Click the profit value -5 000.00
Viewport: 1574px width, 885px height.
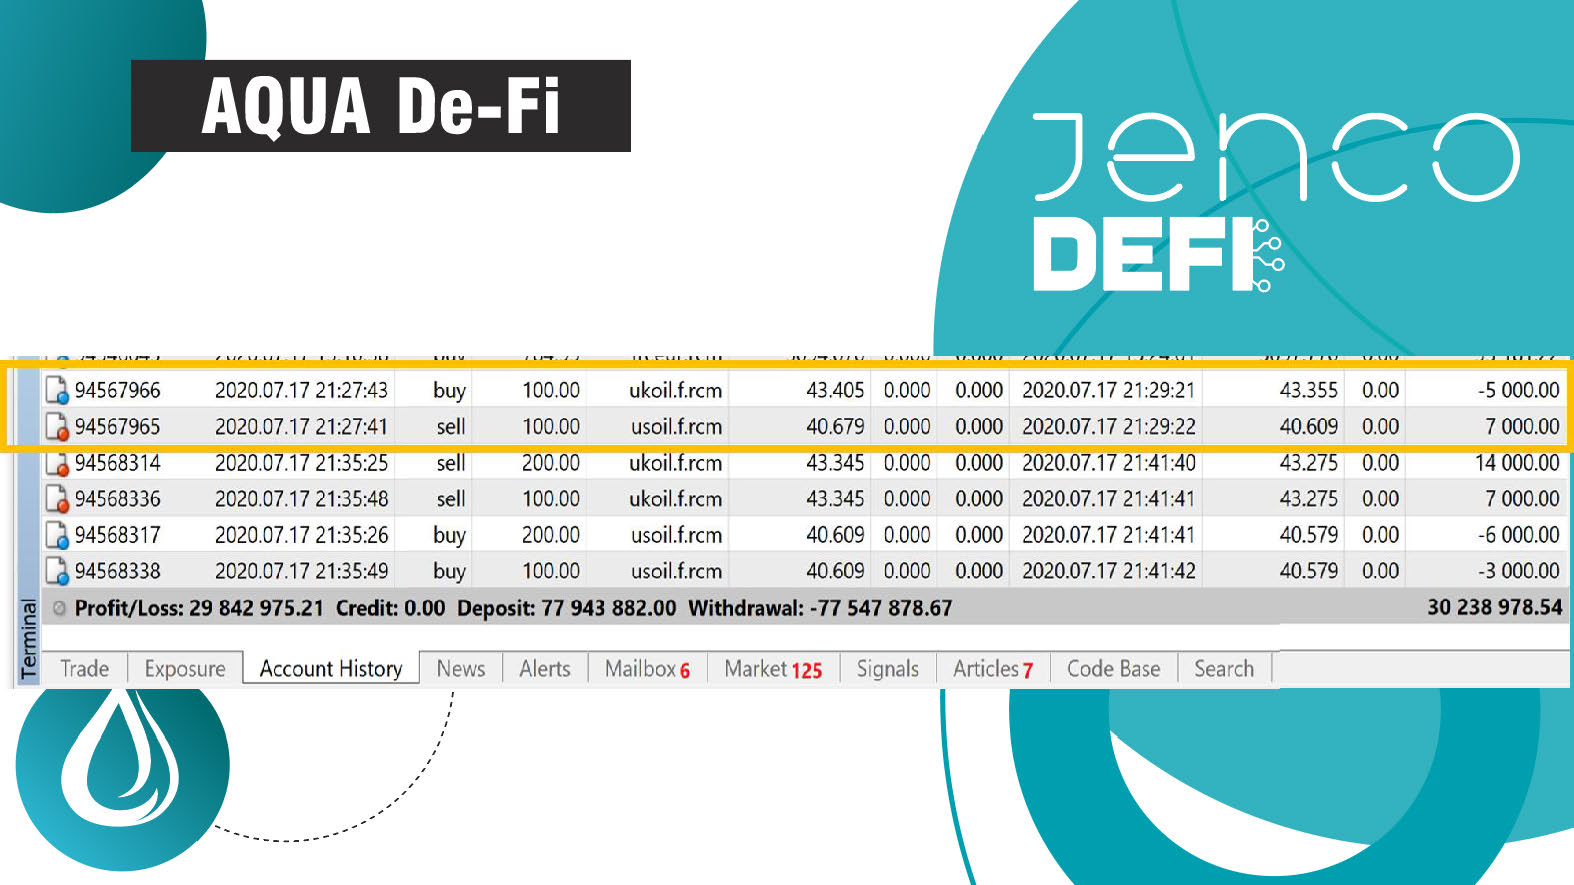point(1519,390)
